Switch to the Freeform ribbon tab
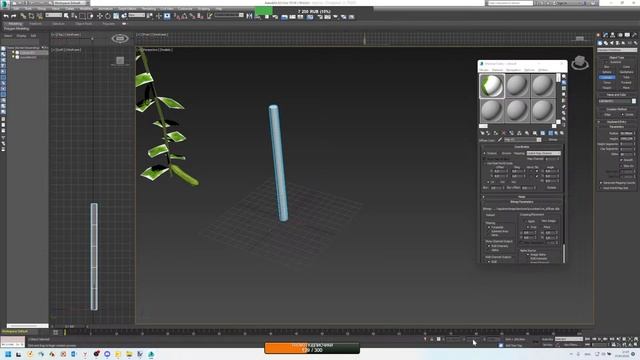 click(36, 24)
